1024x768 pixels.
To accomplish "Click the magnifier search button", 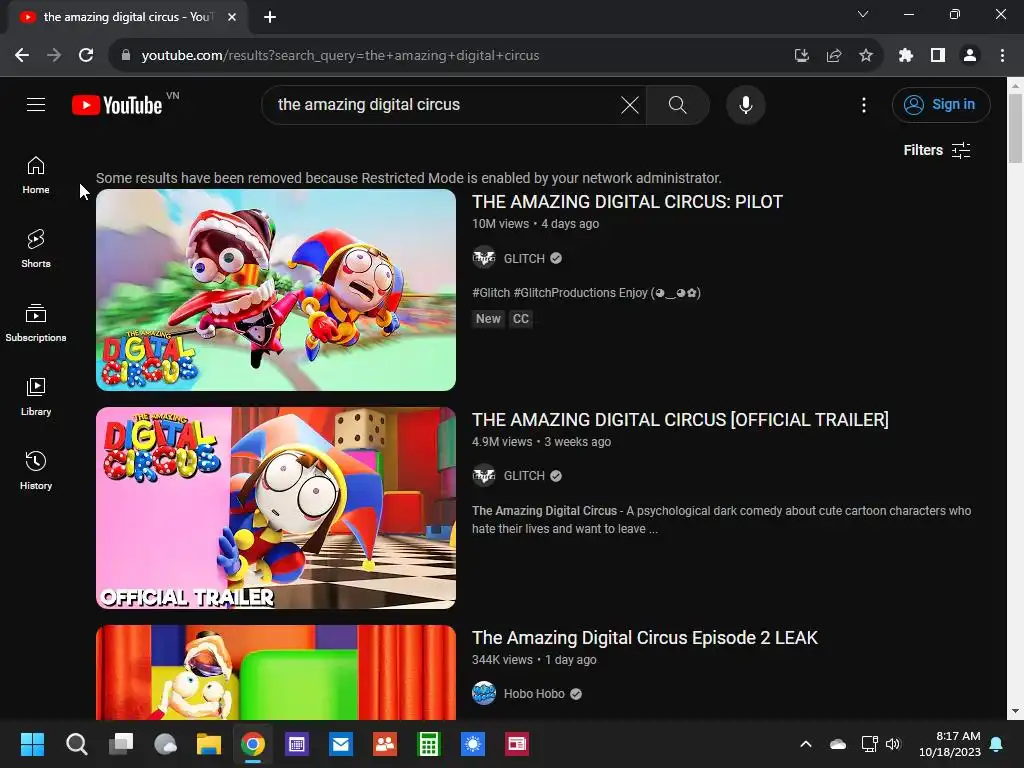I will coord(677,104).
